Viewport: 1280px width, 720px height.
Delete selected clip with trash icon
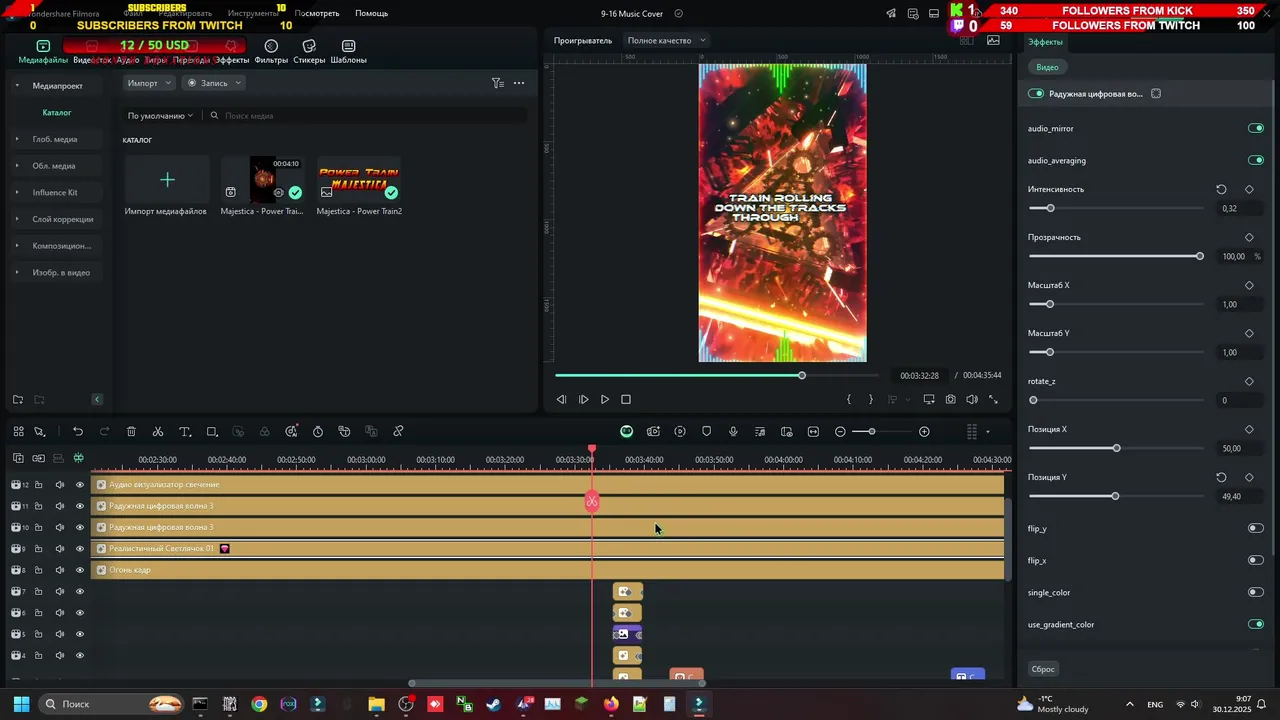131,432
